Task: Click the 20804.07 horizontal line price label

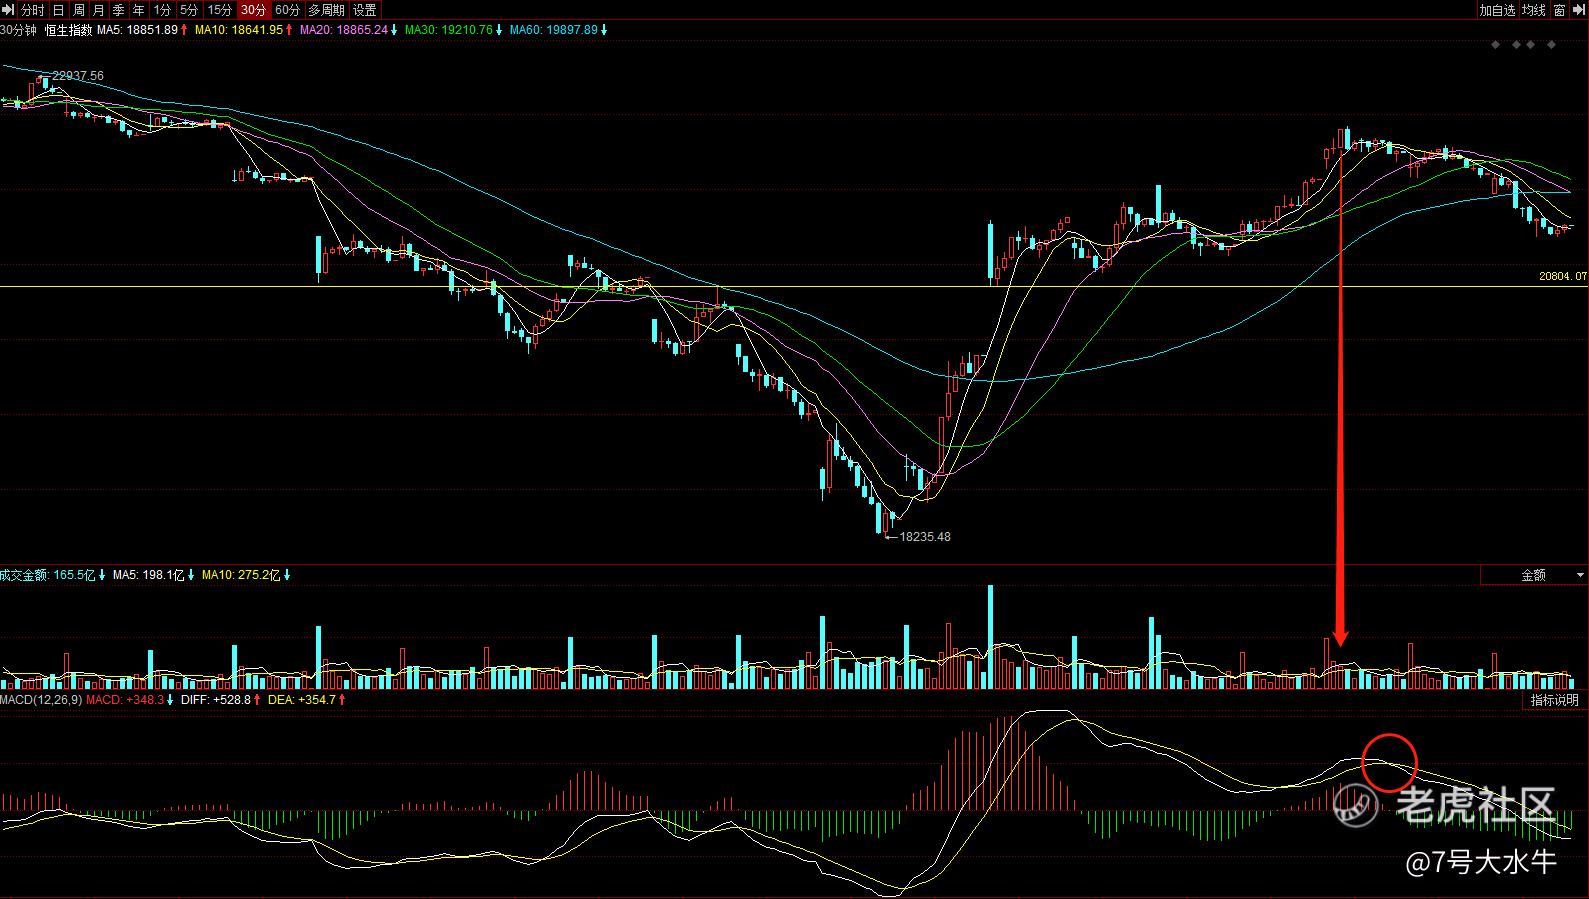Action: click(1563, 276)
